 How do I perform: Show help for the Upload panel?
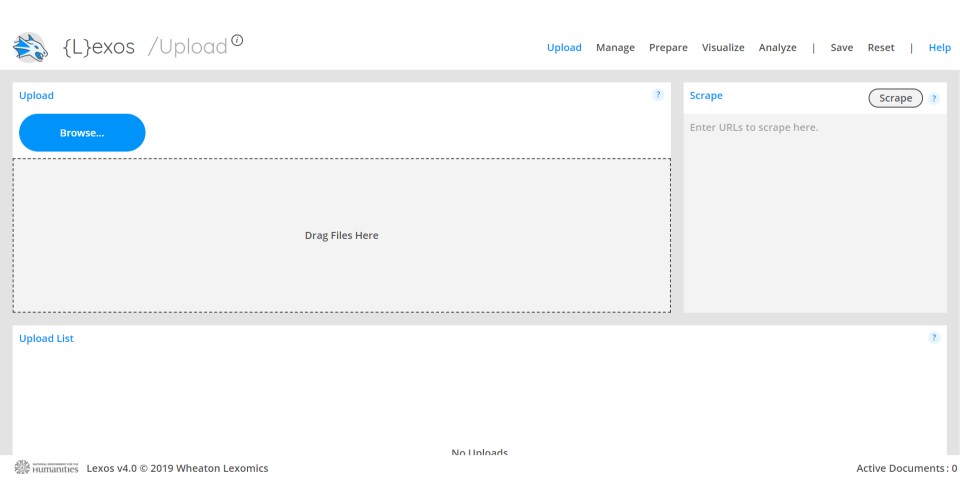pyautogui.click(x=658, y=95)
